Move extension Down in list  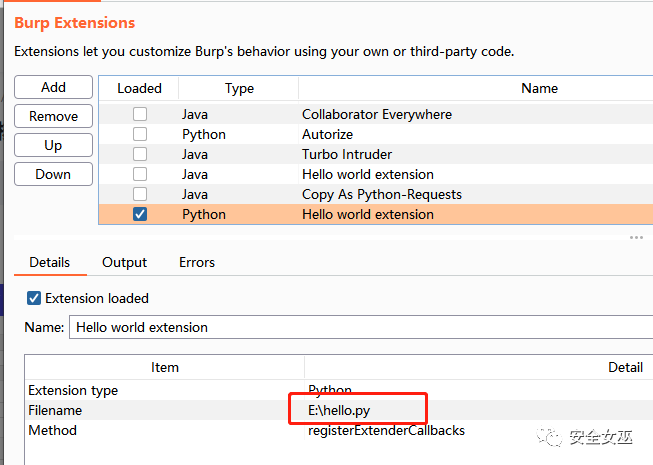click(x=53, y=174)
